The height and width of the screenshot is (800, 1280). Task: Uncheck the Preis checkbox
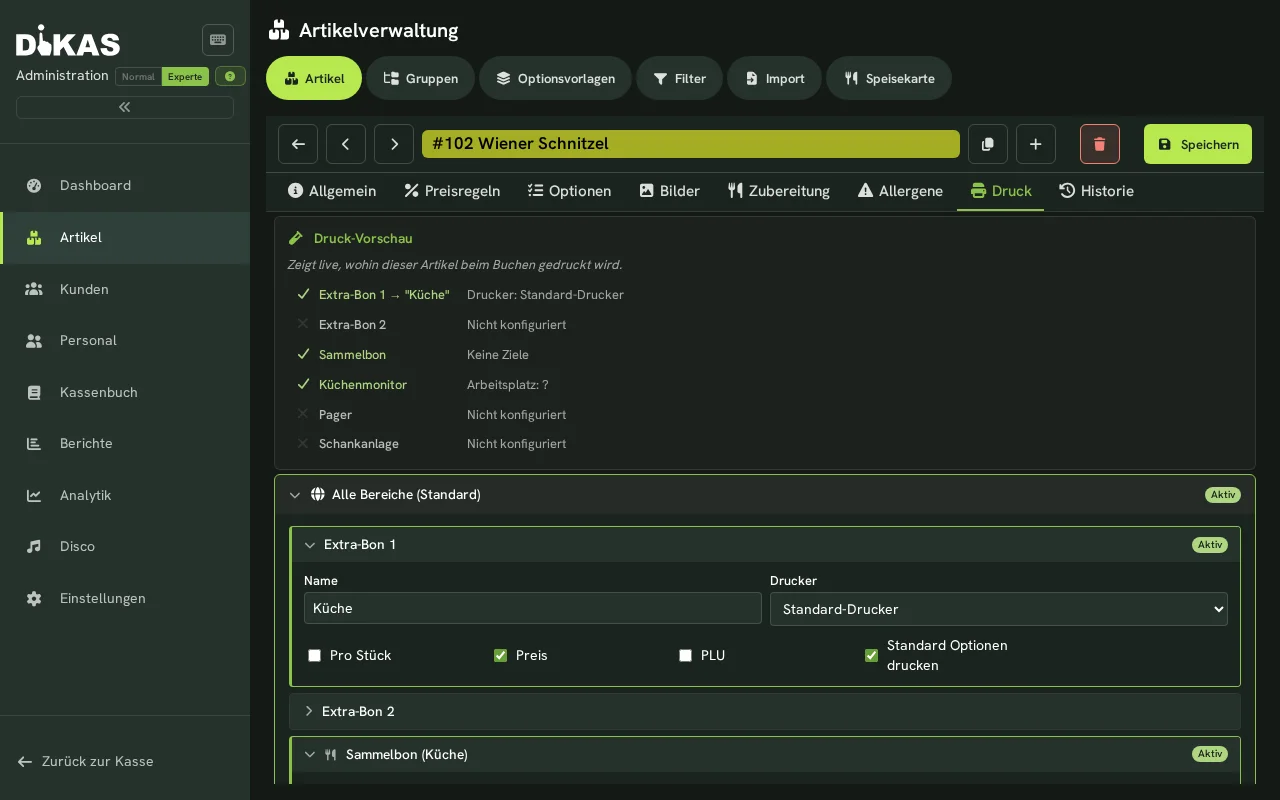coord(500,656)
